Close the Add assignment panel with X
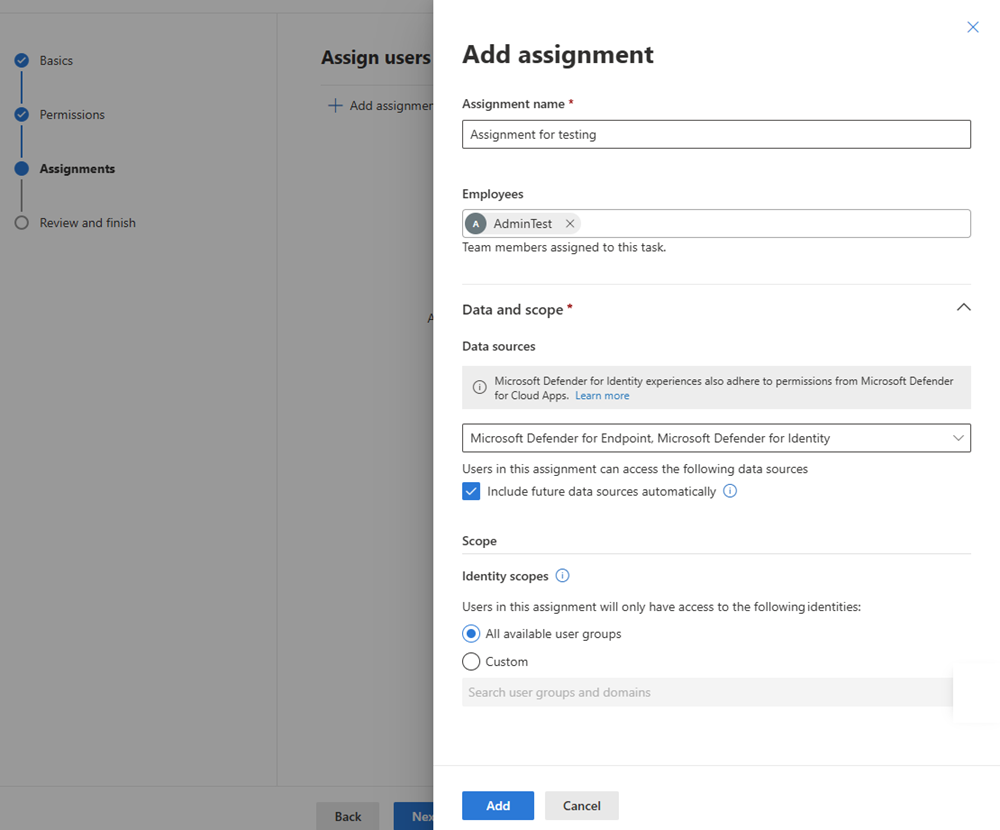The height and width of the screenshot is (830, 1000). [973, 27]
